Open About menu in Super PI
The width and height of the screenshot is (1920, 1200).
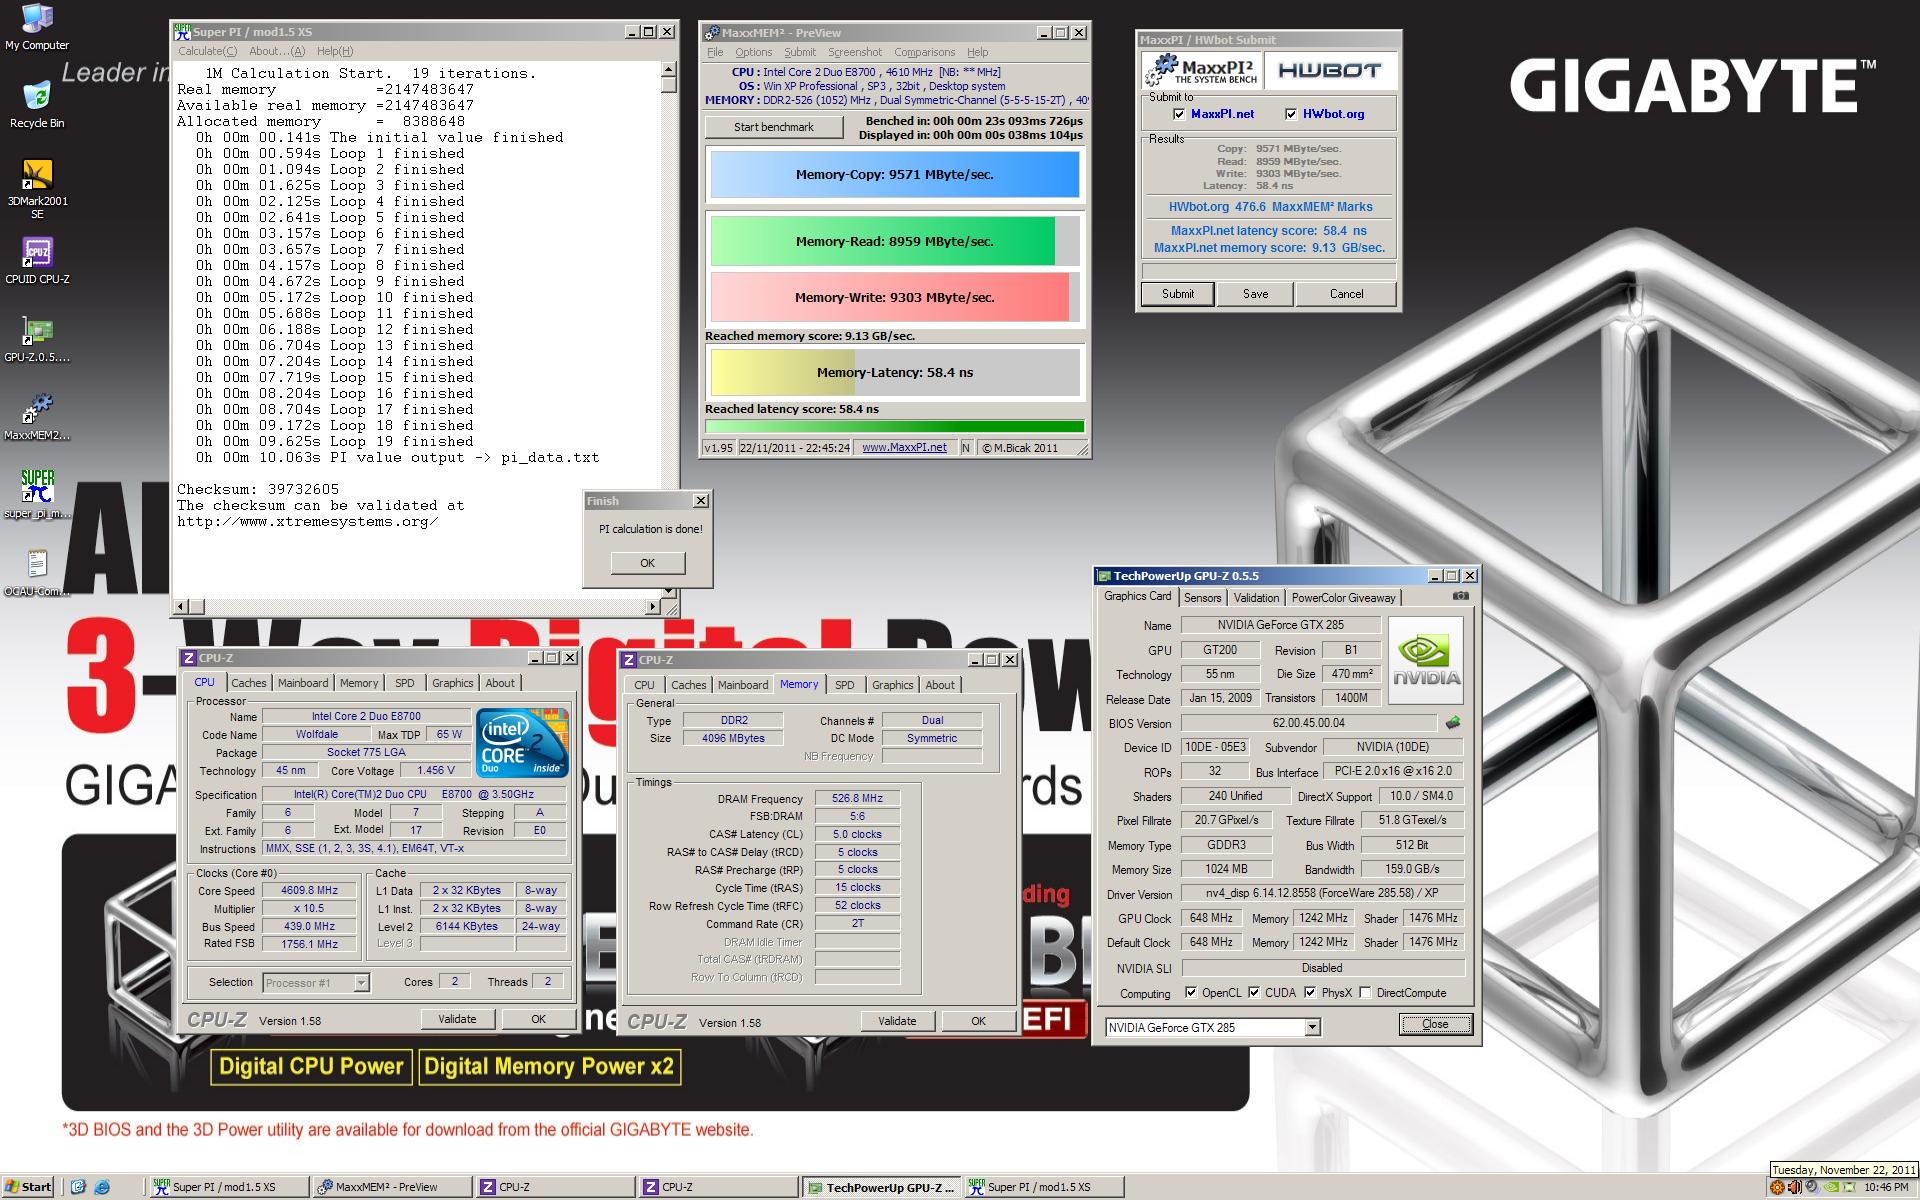(277, 51)
